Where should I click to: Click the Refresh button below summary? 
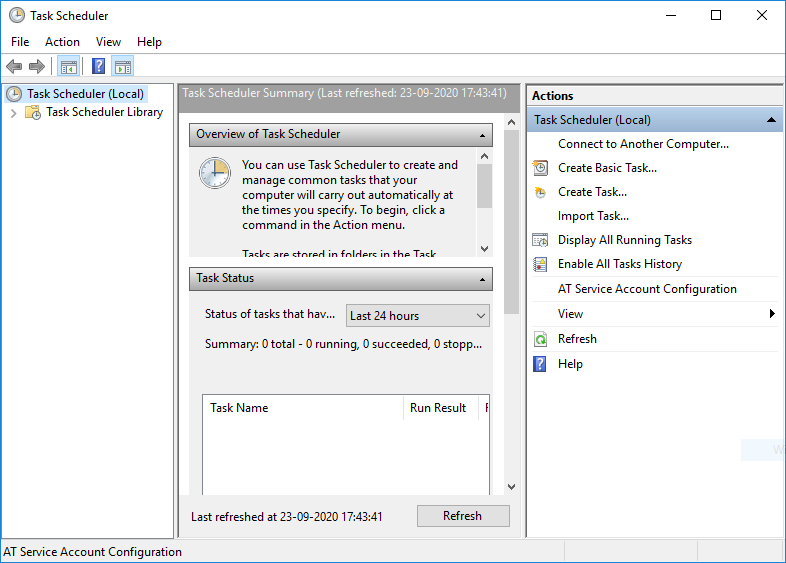(463, 516)
